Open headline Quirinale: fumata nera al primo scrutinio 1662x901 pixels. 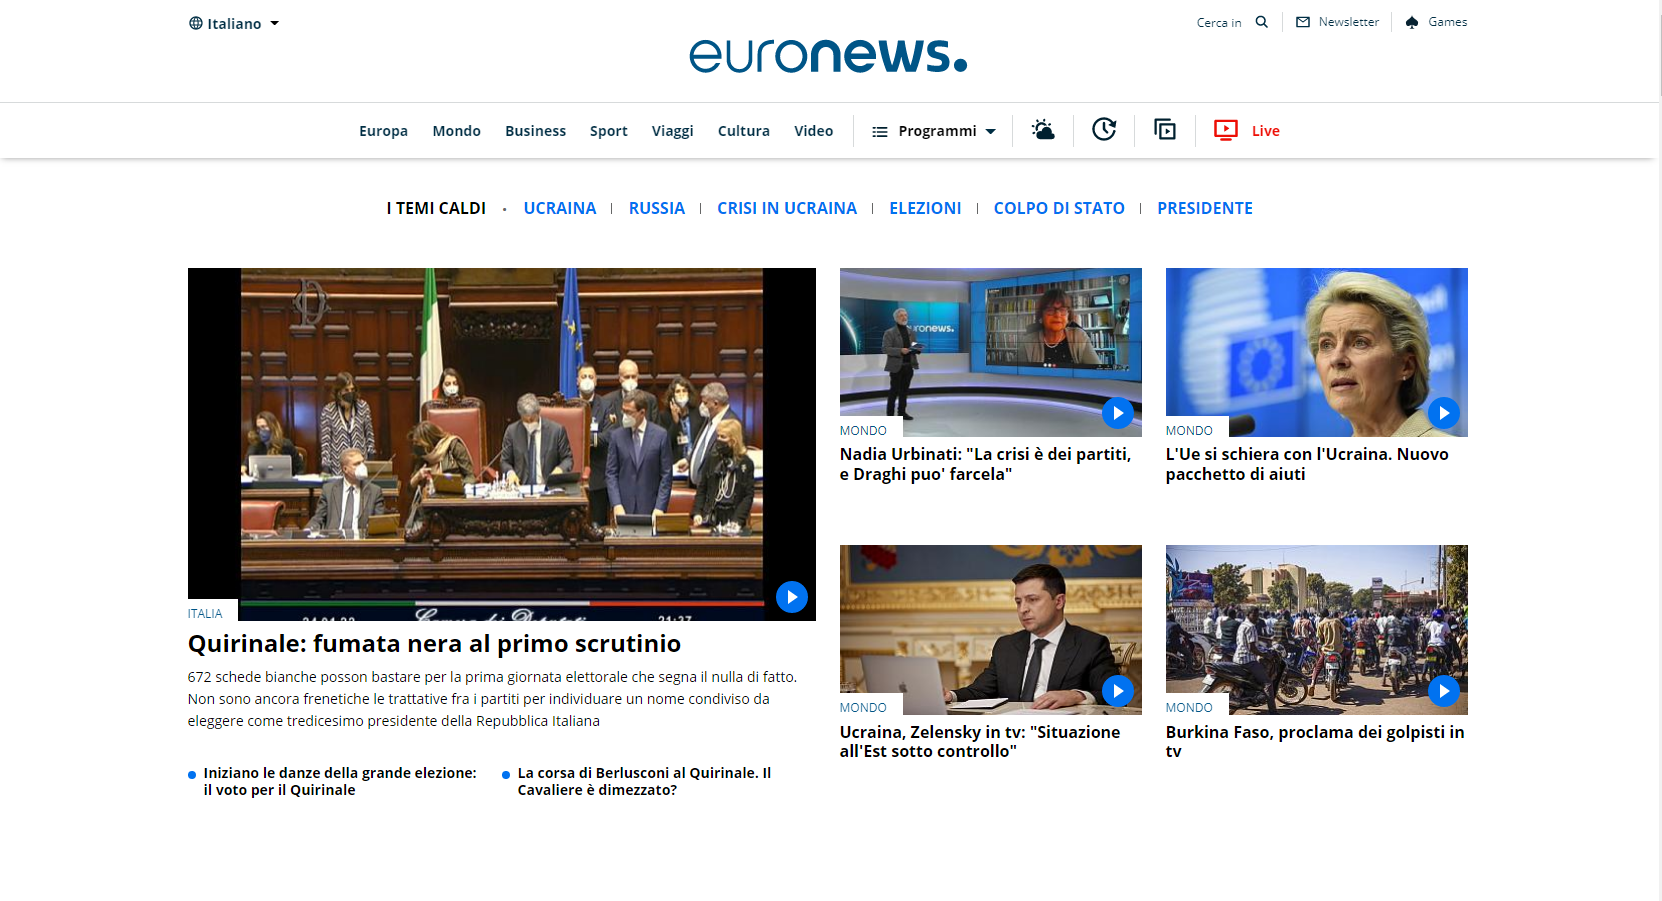[x=435, y=644]
